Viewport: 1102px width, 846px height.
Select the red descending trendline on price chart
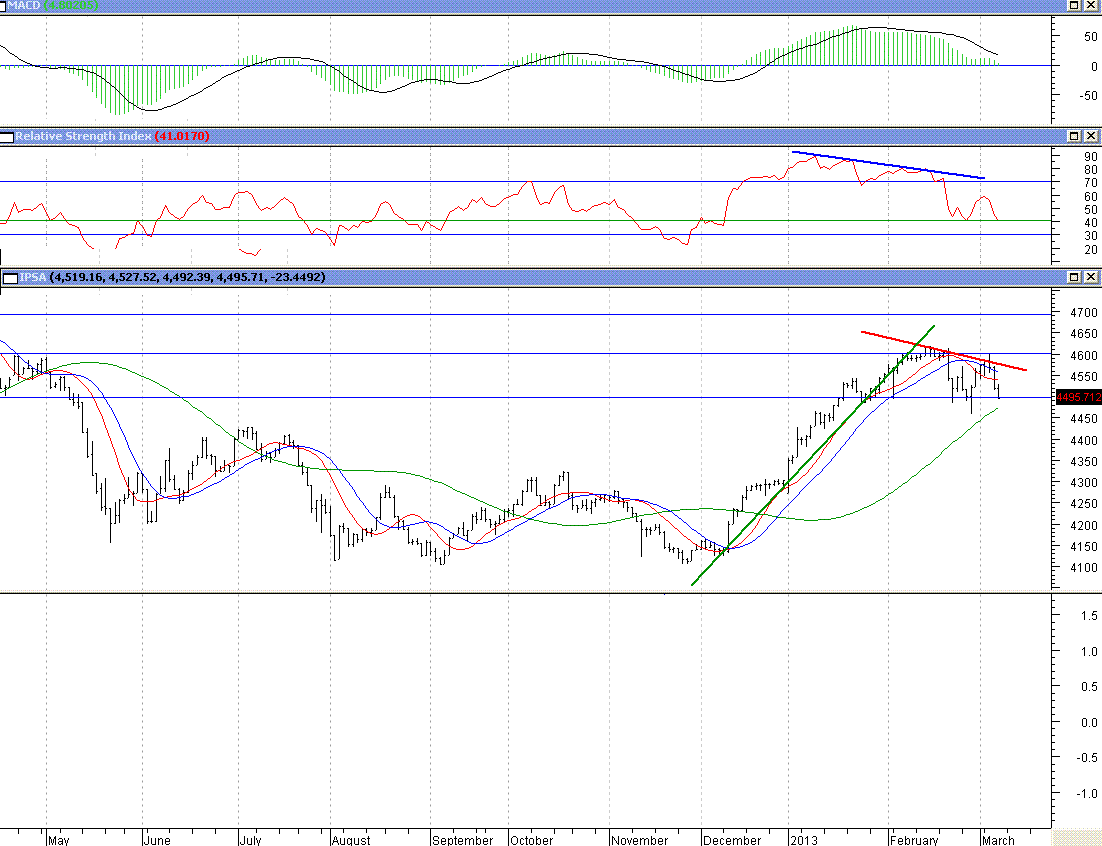(940, 349)
